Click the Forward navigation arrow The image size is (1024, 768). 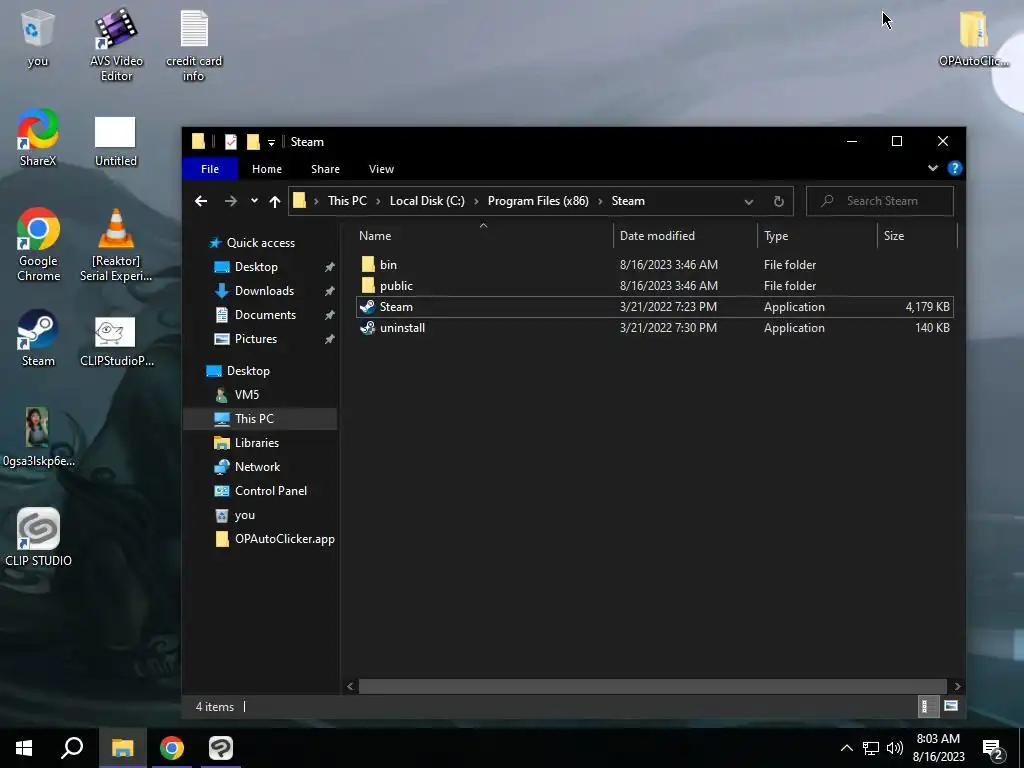231,201
